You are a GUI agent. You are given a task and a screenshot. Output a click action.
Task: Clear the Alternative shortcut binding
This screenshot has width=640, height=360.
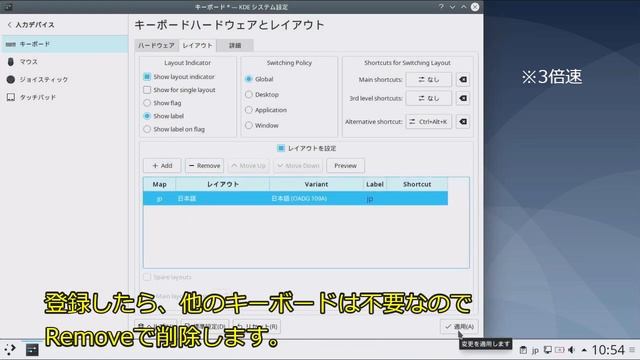click(463, 122)
